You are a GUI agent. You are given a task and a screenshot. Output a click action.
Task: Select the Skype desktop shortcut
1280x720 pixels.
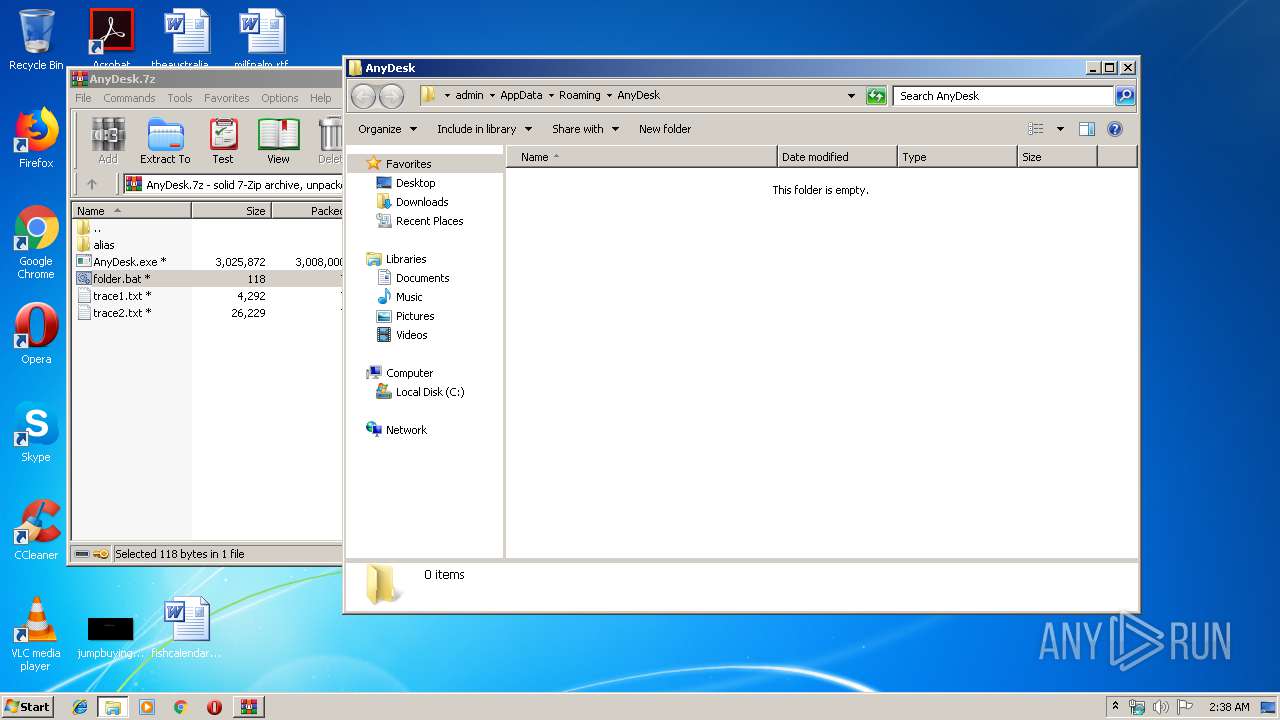[36, 433]
